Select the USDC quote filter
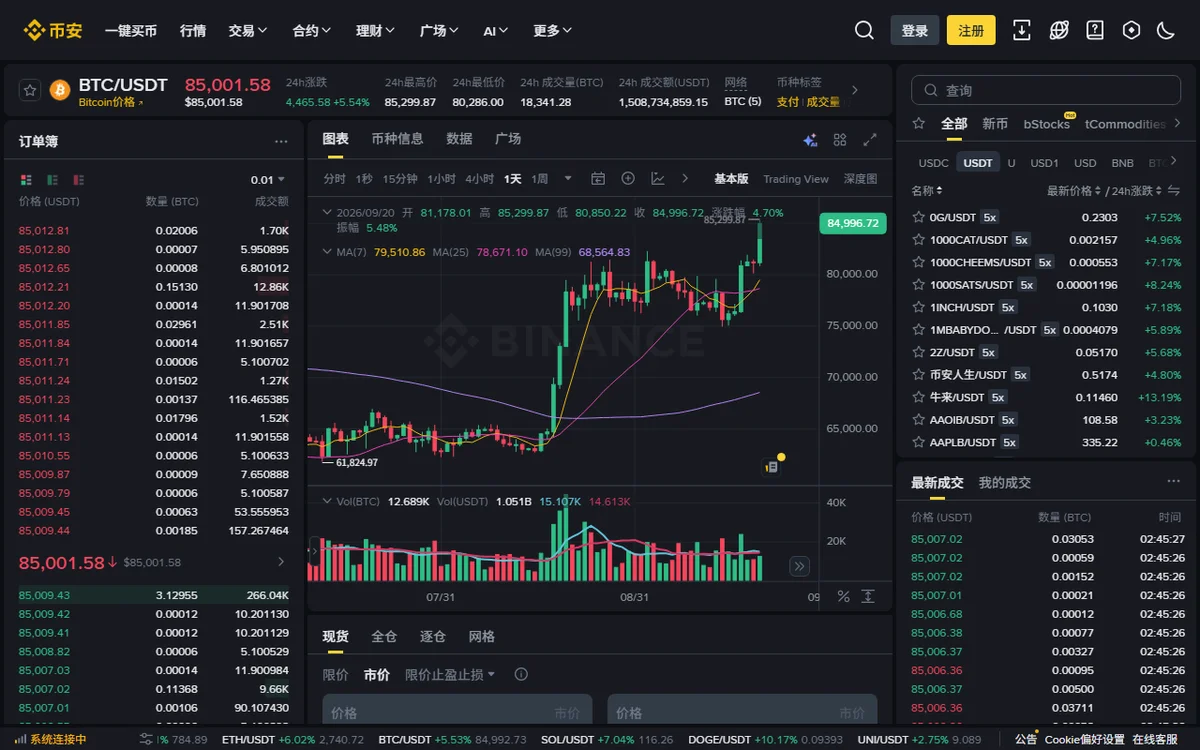Screen dimensions: 1200x750 tap(934, 163)
